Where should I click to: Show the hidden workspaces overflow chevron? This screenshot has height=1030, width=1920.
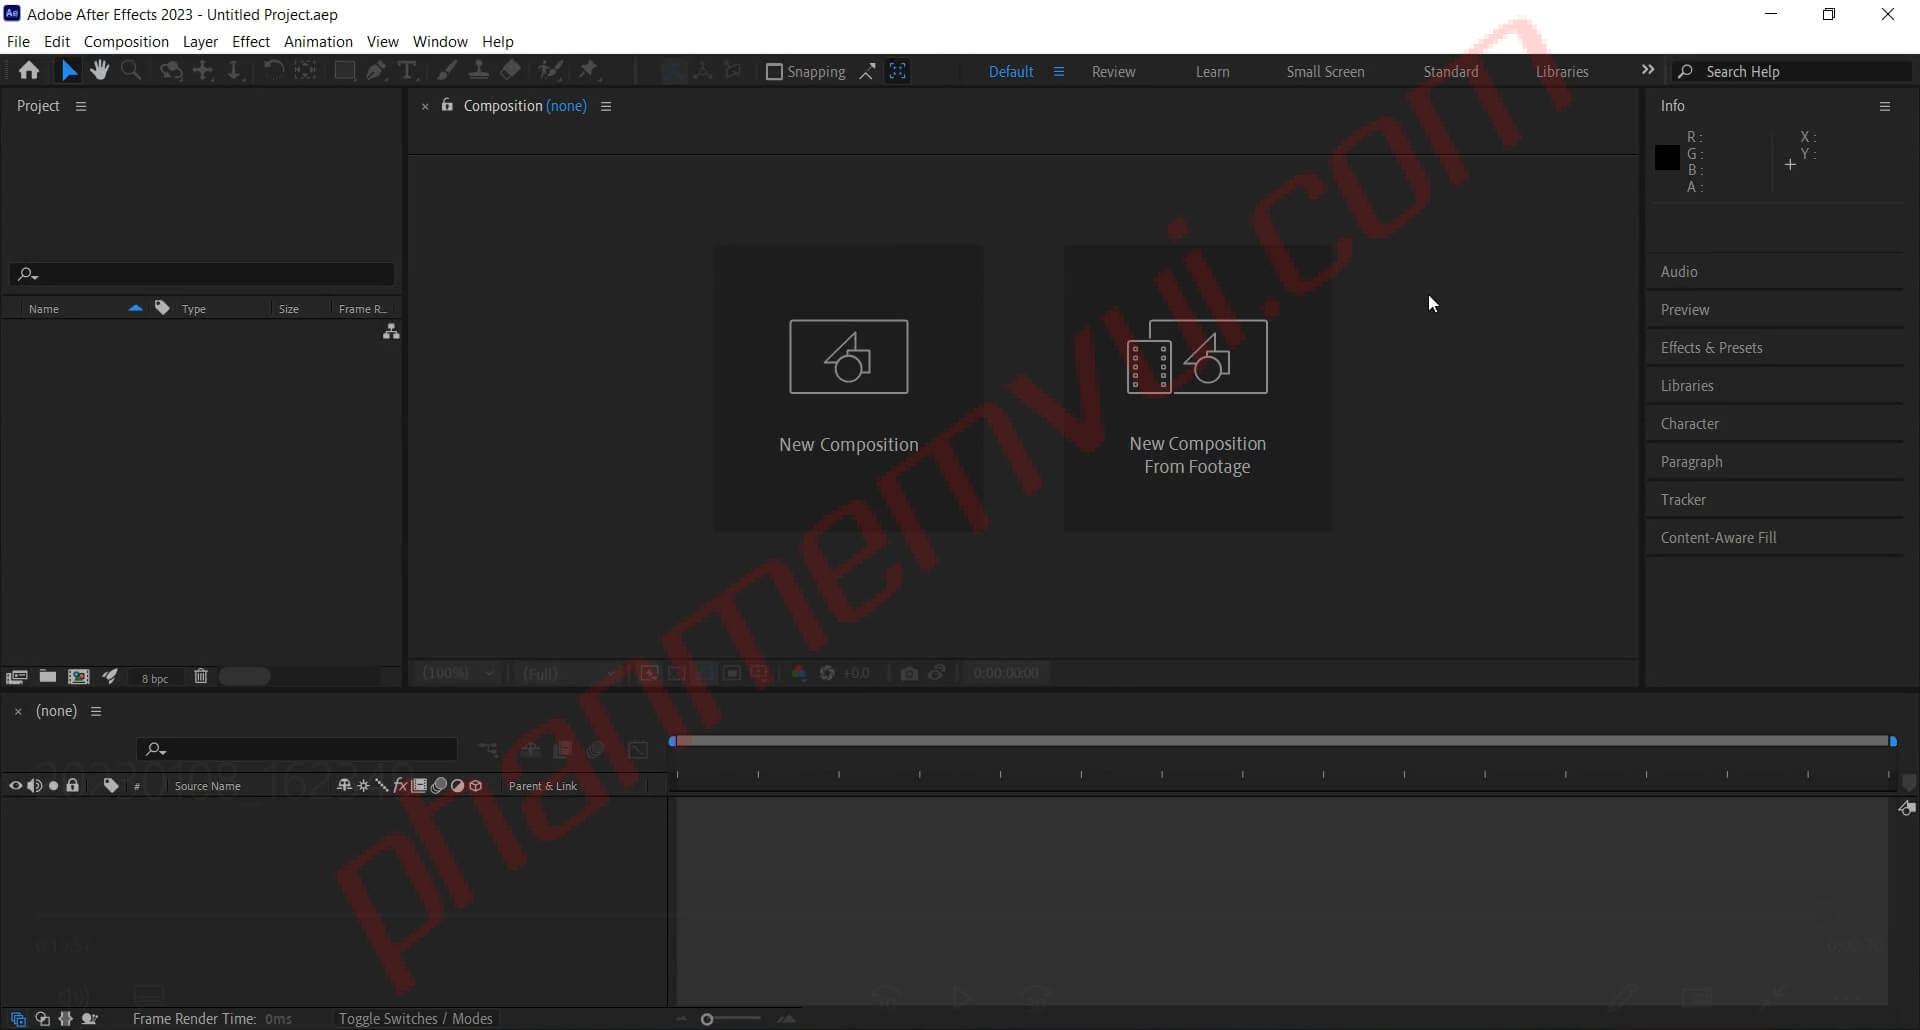point(1648,71)
